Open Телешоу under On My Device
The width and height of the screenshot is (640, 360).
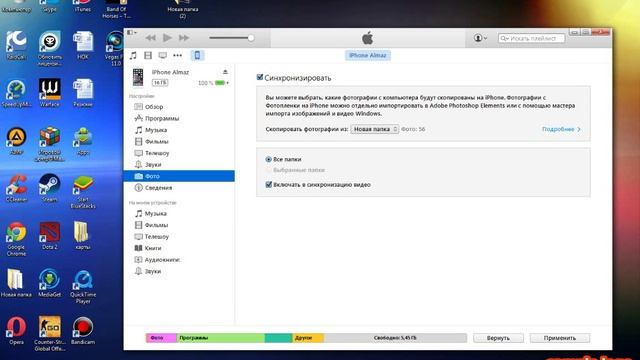click(x=179, y=236)
